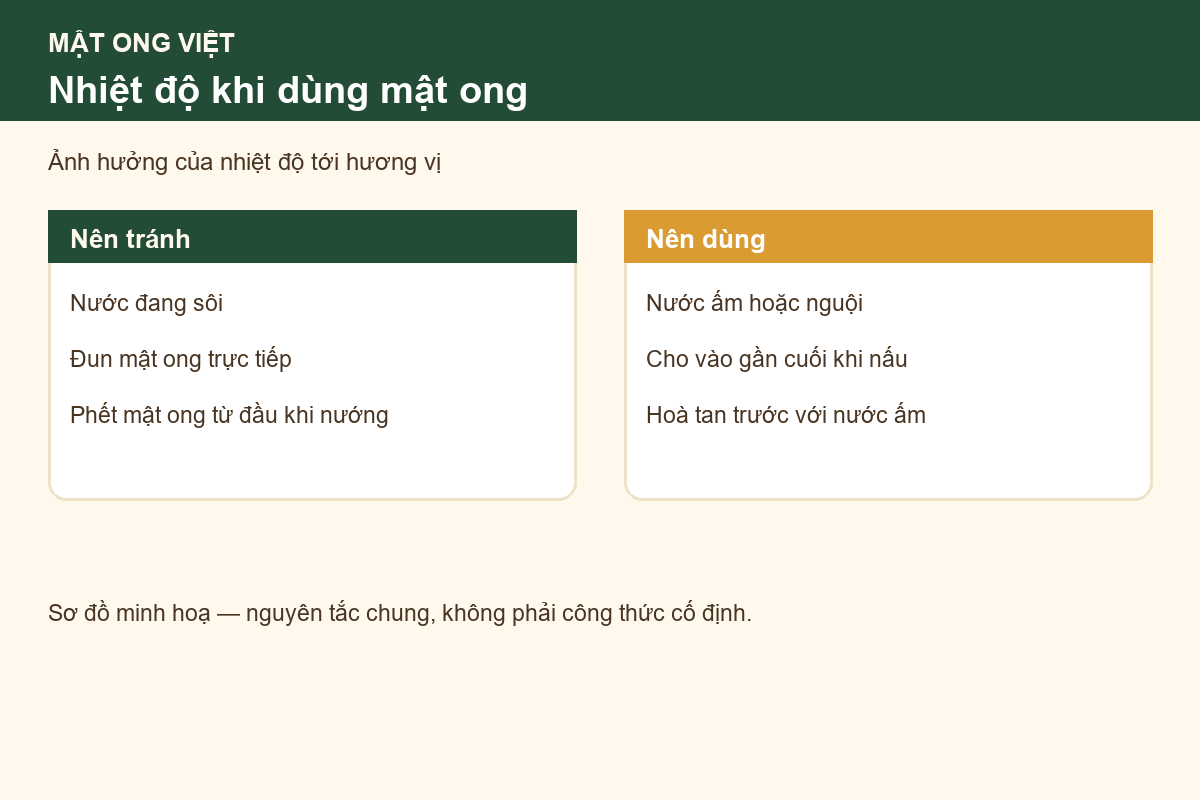Viewport: 1200px width, 800px height.
Task: Click the footnote starting 'Sơ đồ minh hoạ'
Action: 400,613
